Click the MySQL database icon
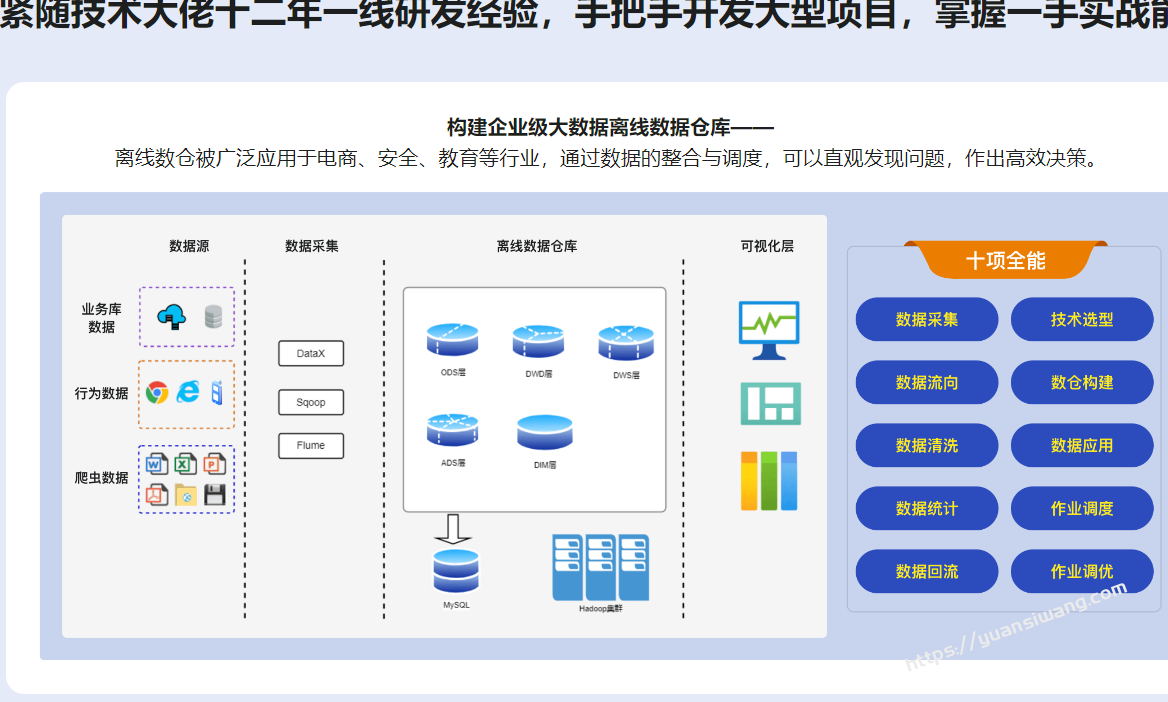The image size is (1168, 702). [456, 571]
